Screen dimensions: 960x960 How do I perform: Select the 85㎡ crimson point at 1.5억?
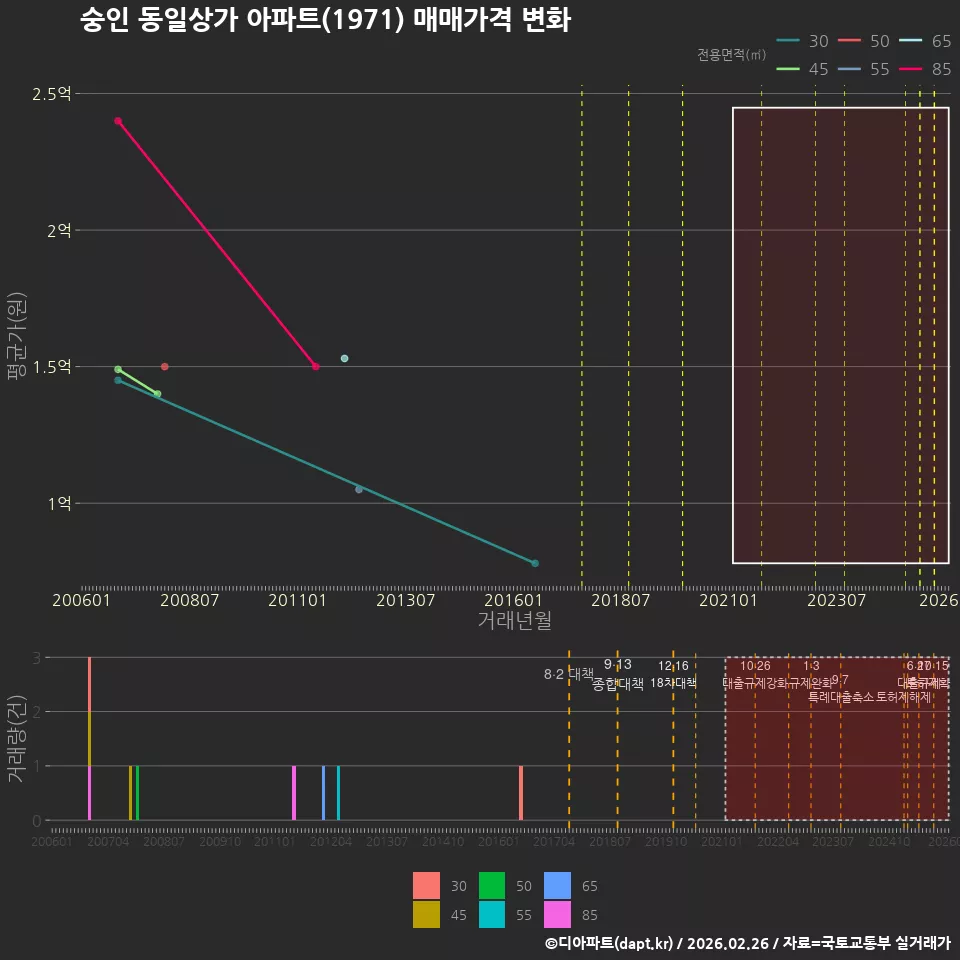(x=315, y=367)
